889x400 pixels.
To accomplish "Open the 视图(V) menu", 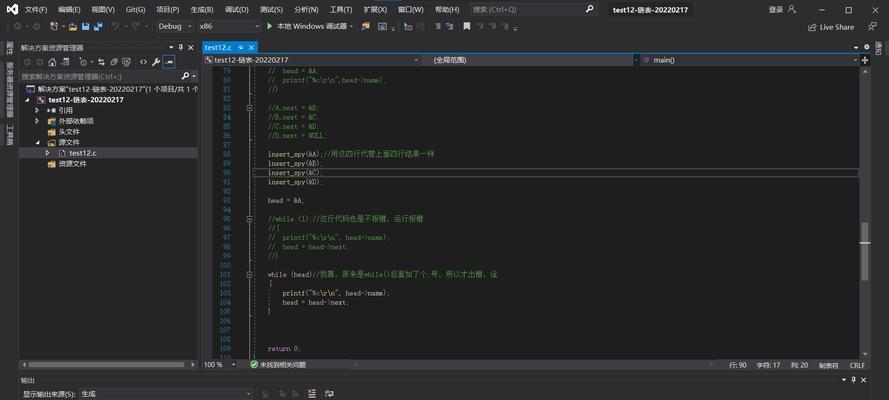I will pos(103,10).
